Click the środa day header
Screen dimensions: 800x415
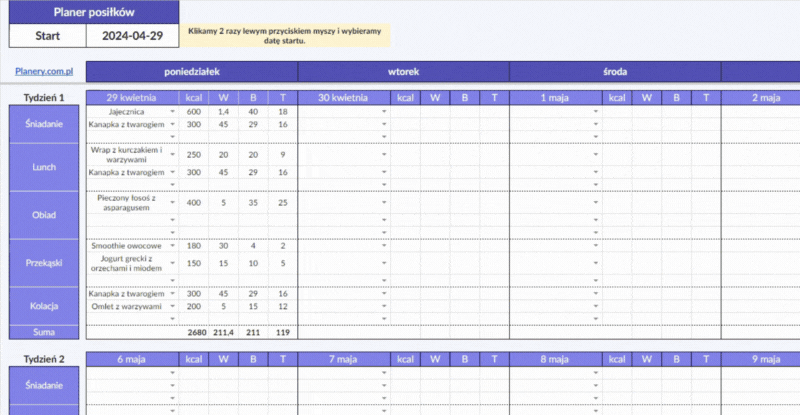[x=615, y=72]
